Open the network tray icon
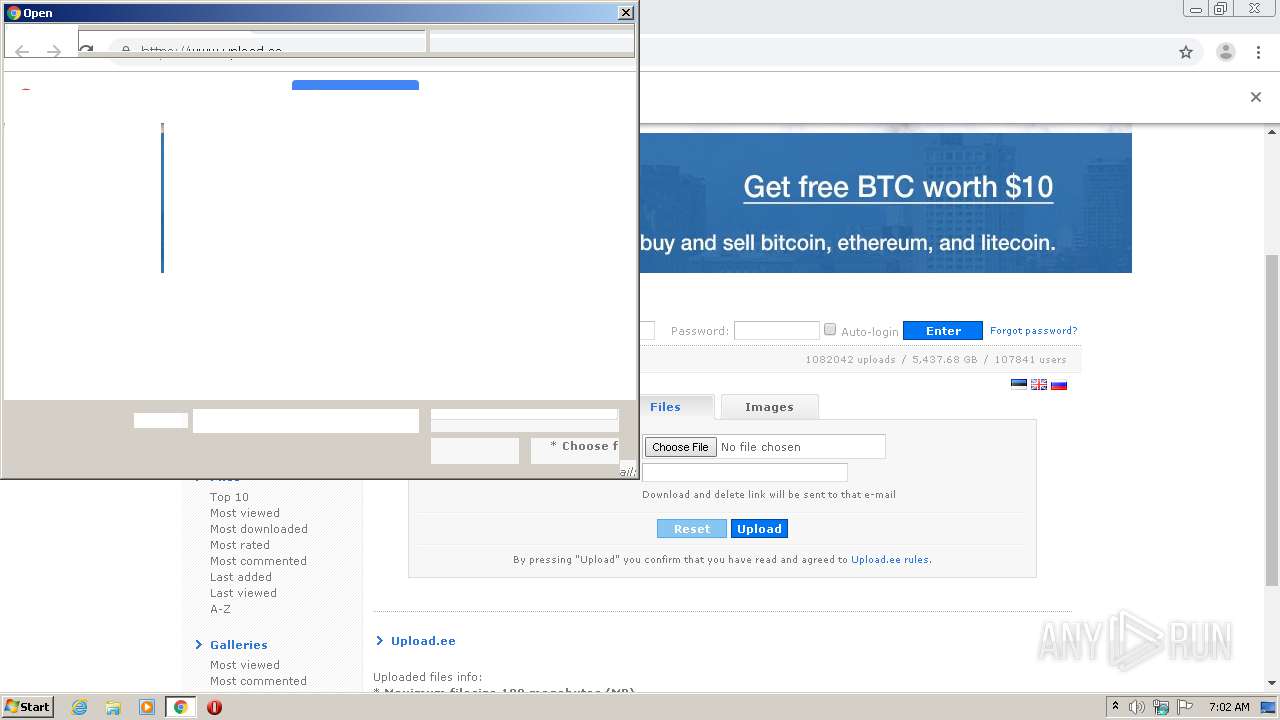Image resolution: width=1280 pixels, height=720 pixels. tap(1161, 707)
